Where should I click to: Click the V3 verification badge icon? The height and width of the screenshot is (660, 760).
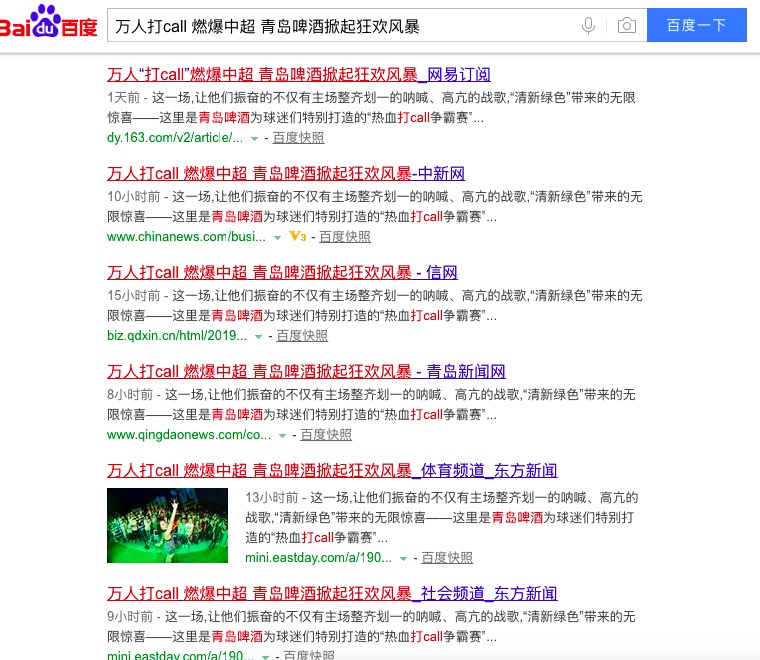coord(298,237)
